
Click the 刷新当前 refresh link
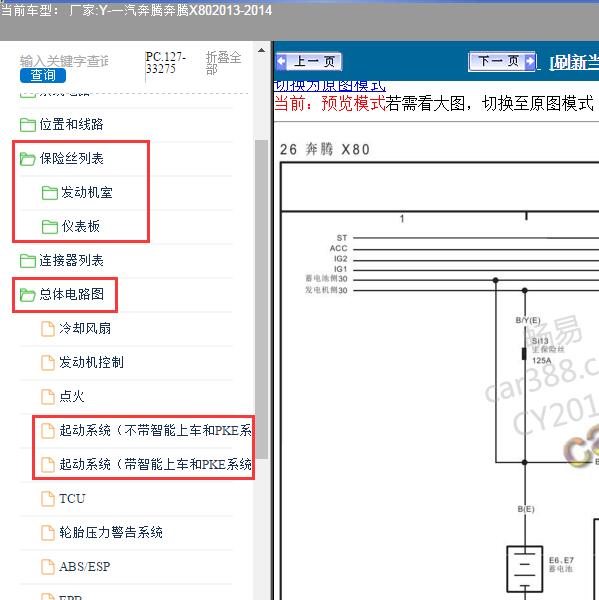coord(574,62)
